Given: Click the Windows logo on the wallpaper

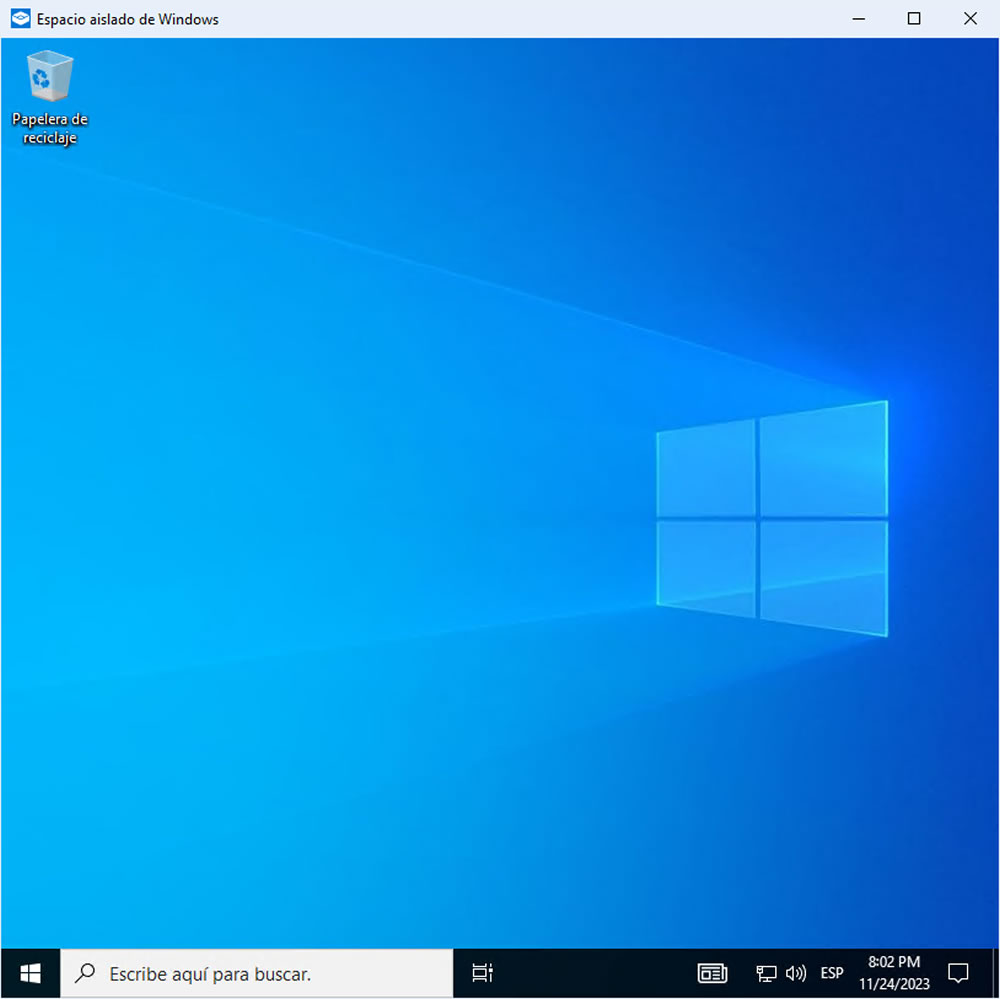Looking at the screenshot, I should coord(771,518).
